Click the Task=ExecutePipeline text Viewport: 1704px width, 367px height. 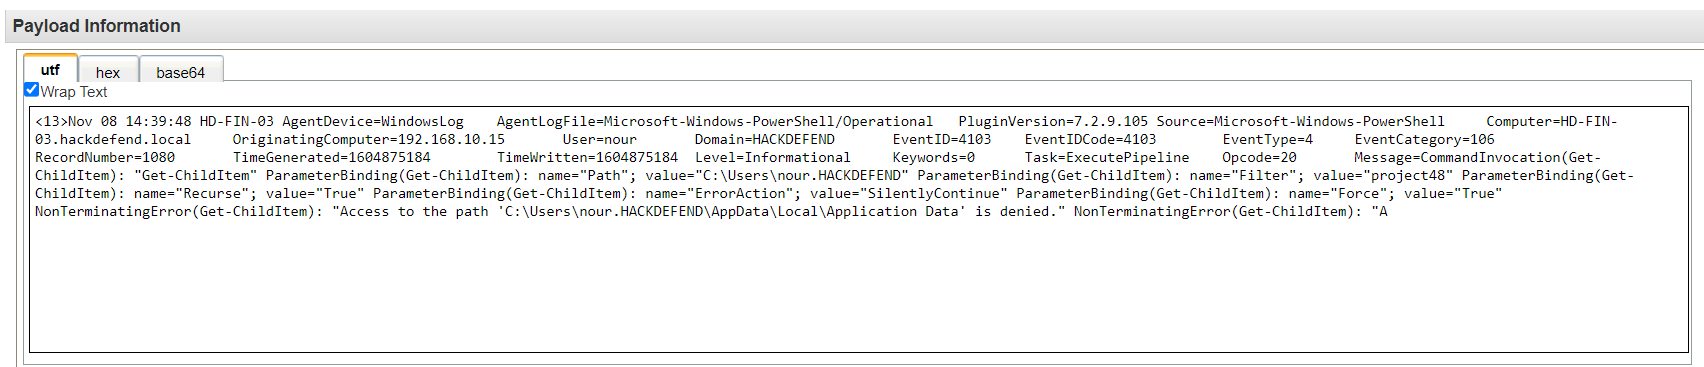tap(1107, 157)
